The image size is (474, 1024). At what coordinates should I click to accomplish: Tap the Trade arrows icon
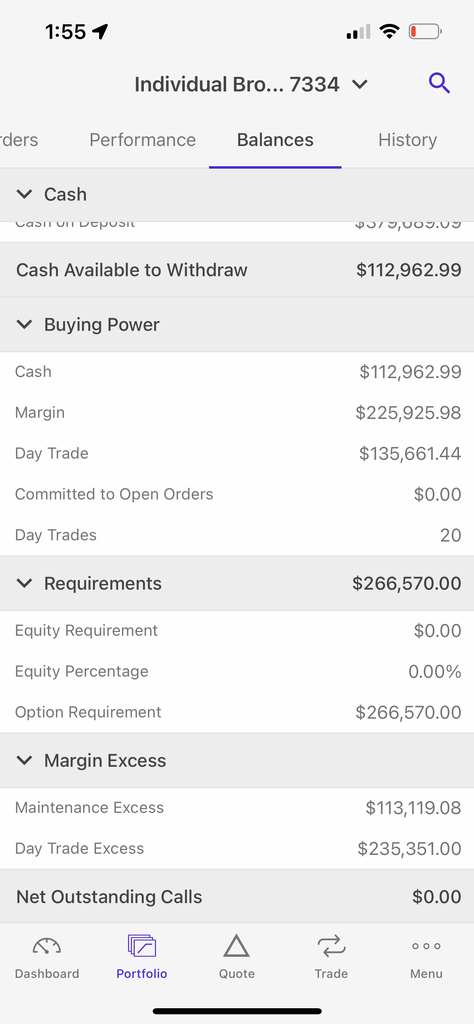click(331, 946)
